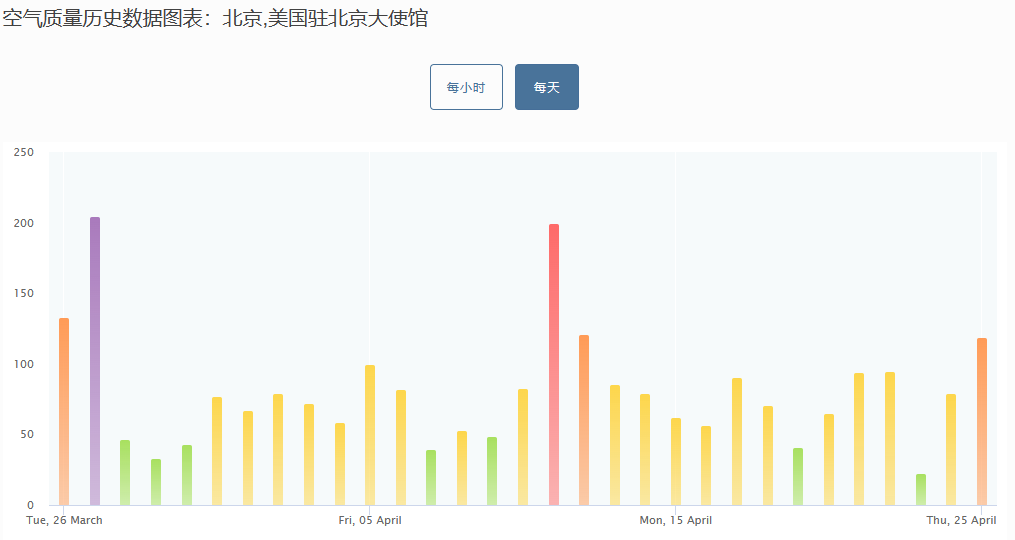Click the orange bar right after the red bar
Screen dimensions: 1015x540
pos(584,420)
